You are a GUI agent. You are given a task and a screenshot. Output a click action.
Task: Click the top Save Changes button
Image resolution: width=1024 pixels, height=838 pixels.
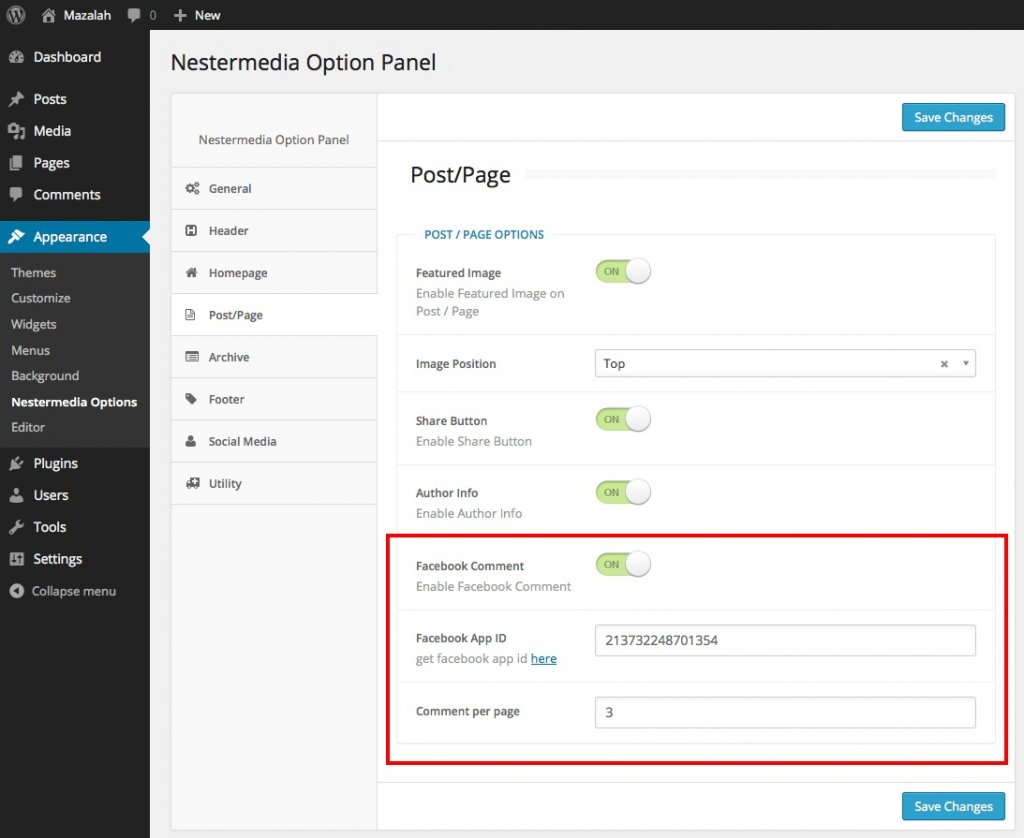[x=953, y=118]
